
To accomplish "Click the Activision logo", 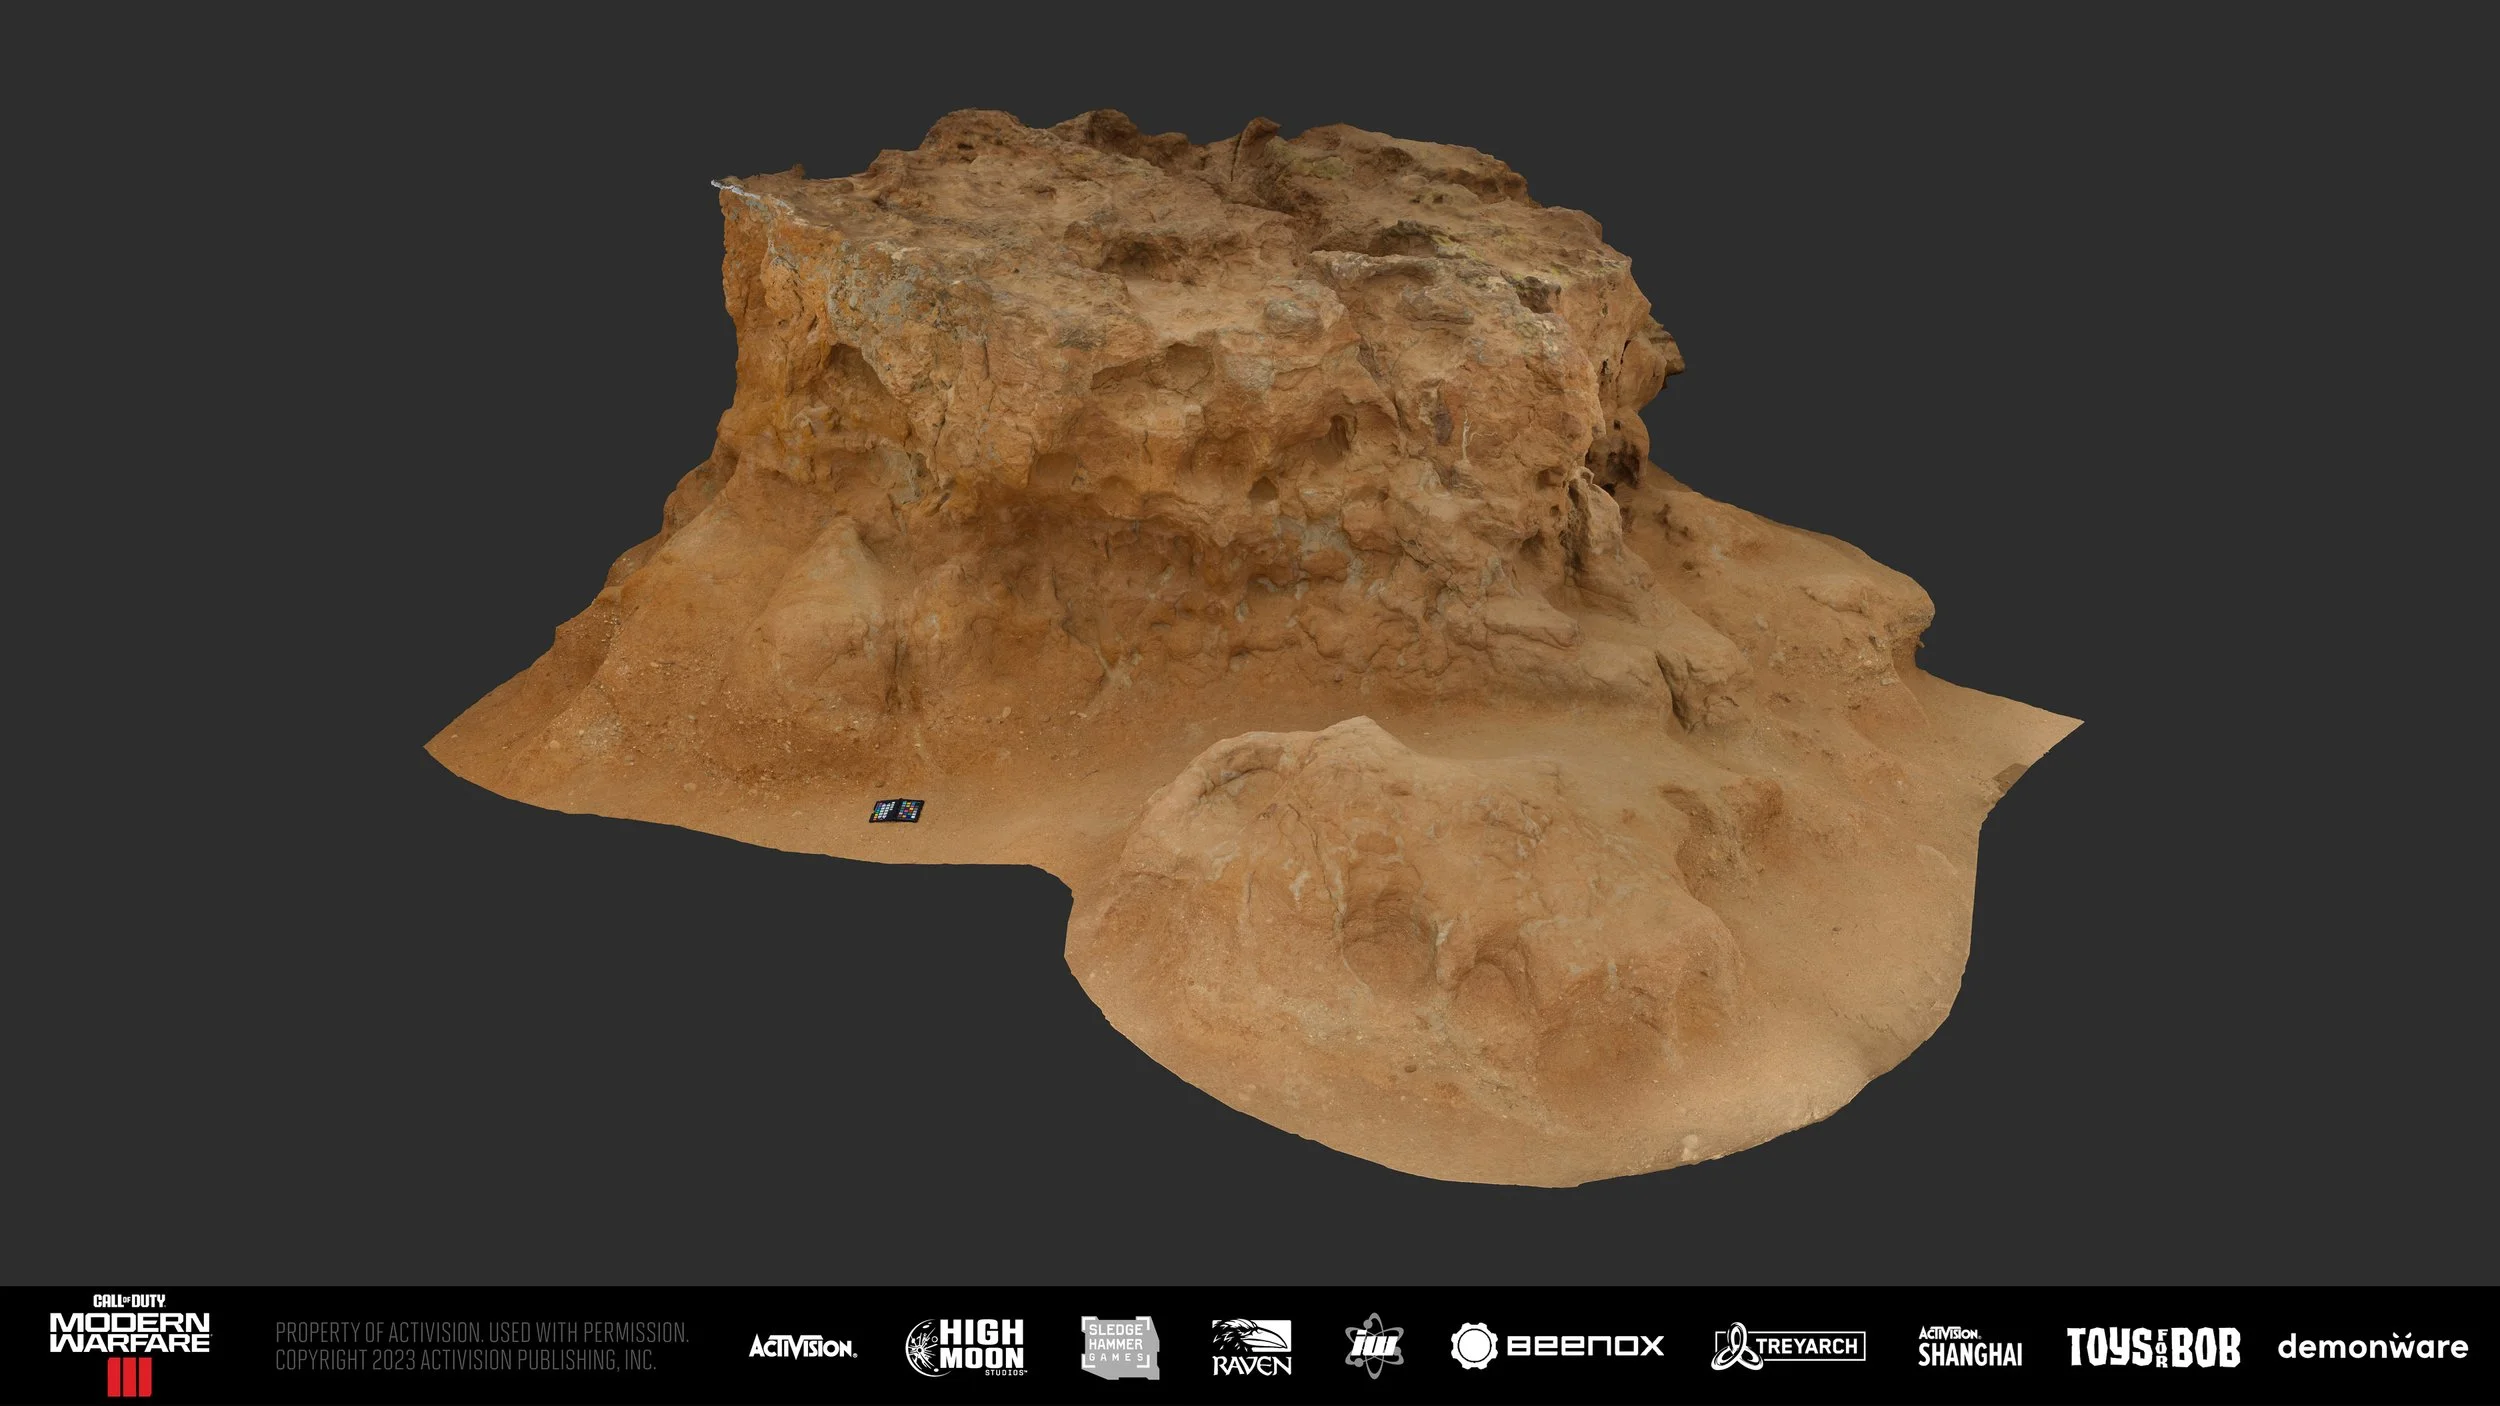I will (802, 1347).
